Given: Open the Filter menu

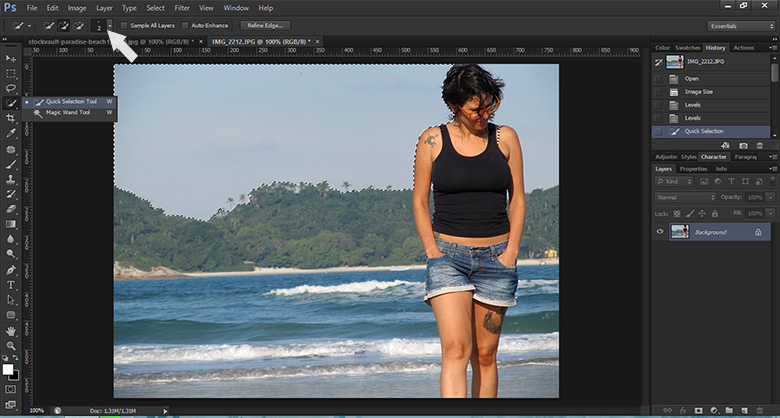Looking at the screenshot, I should tap(182, 7).
